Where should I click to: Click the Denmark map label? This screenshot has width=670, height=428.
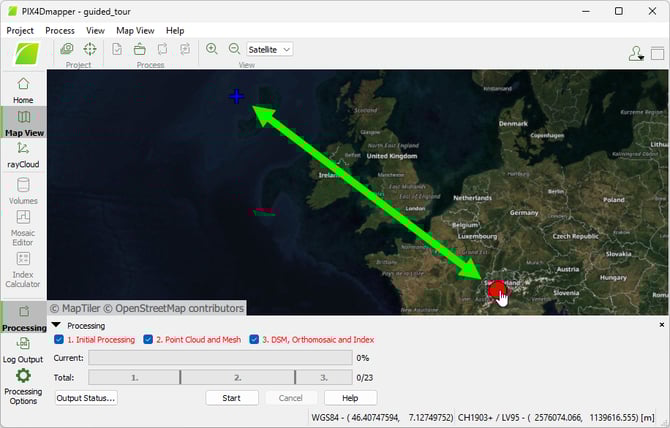click(x=513, y=124)
